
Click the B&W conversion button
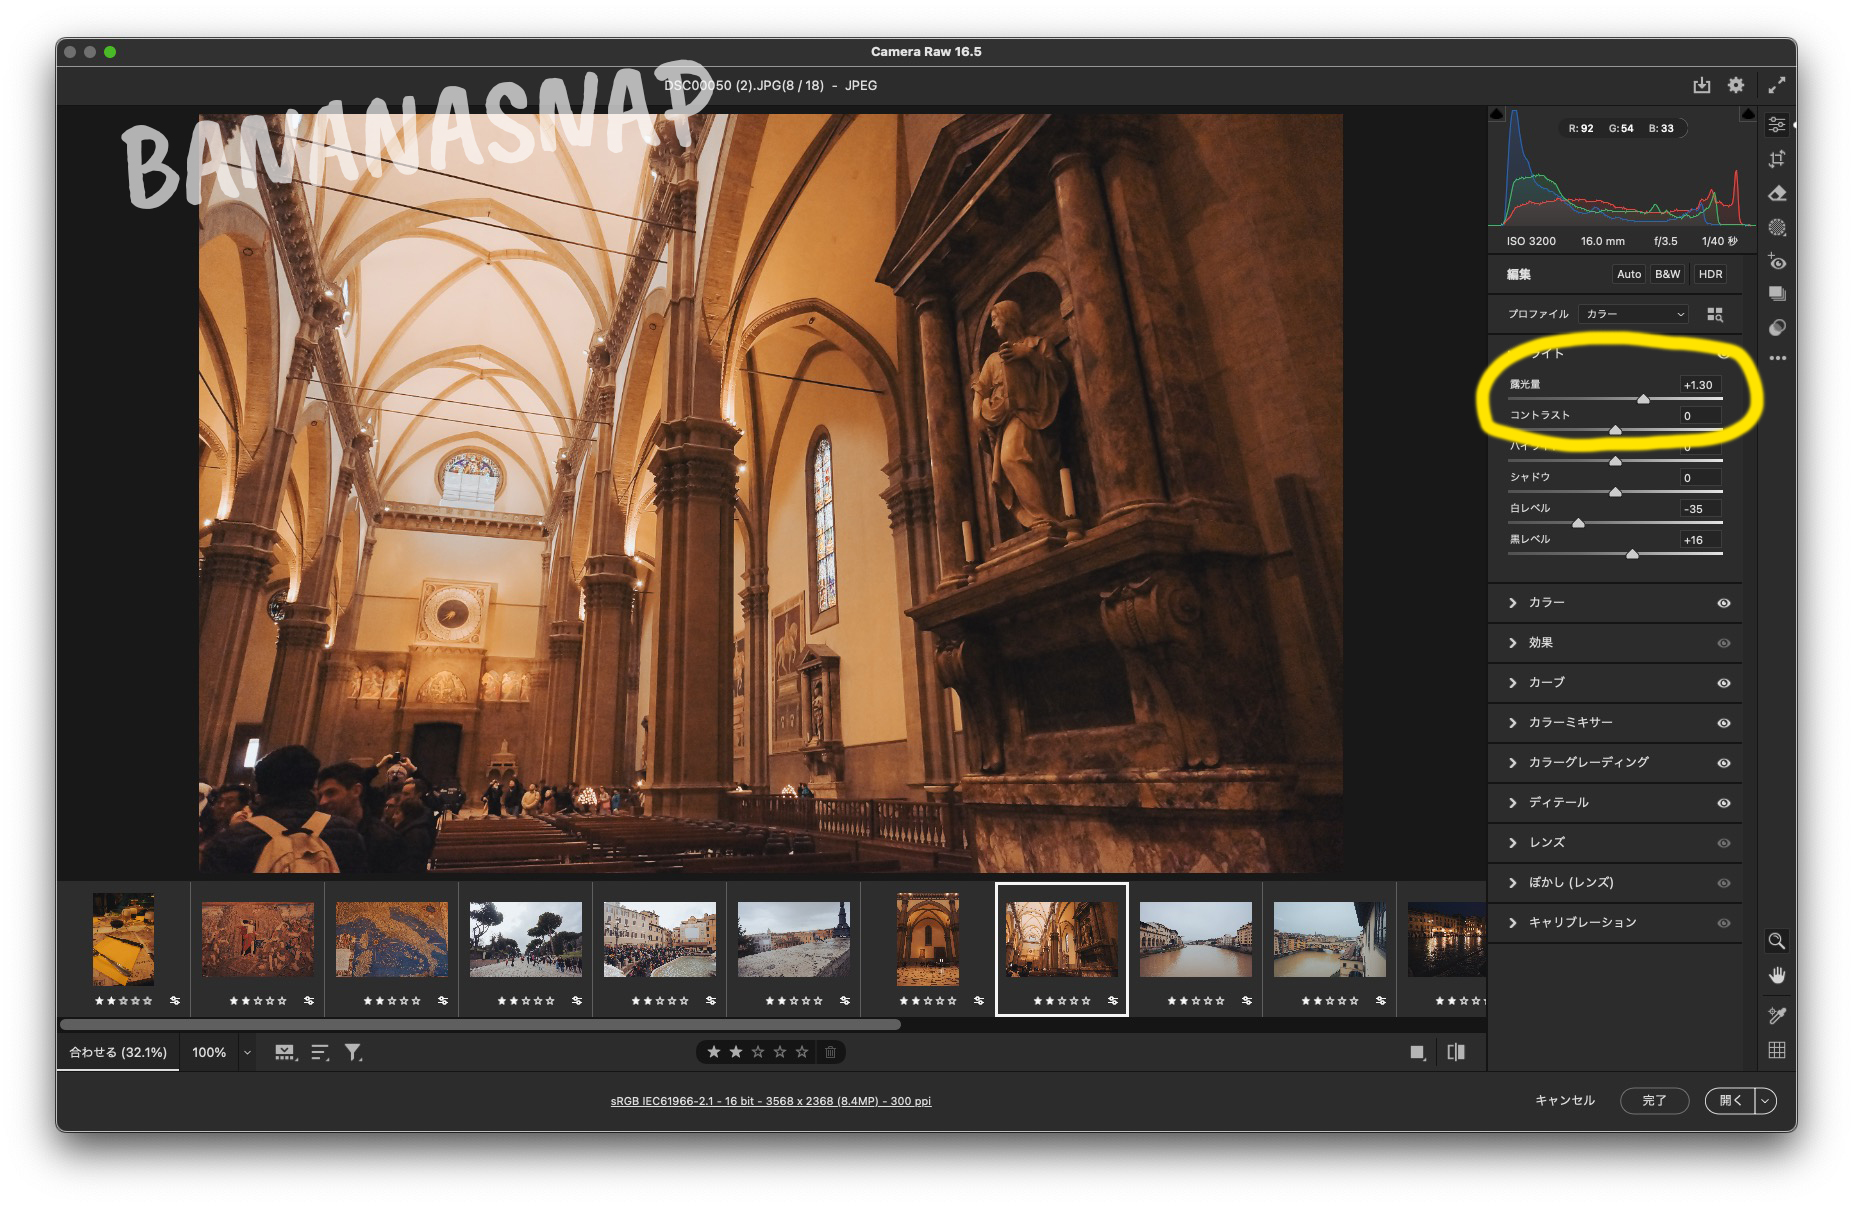(x=1667, y=274)
